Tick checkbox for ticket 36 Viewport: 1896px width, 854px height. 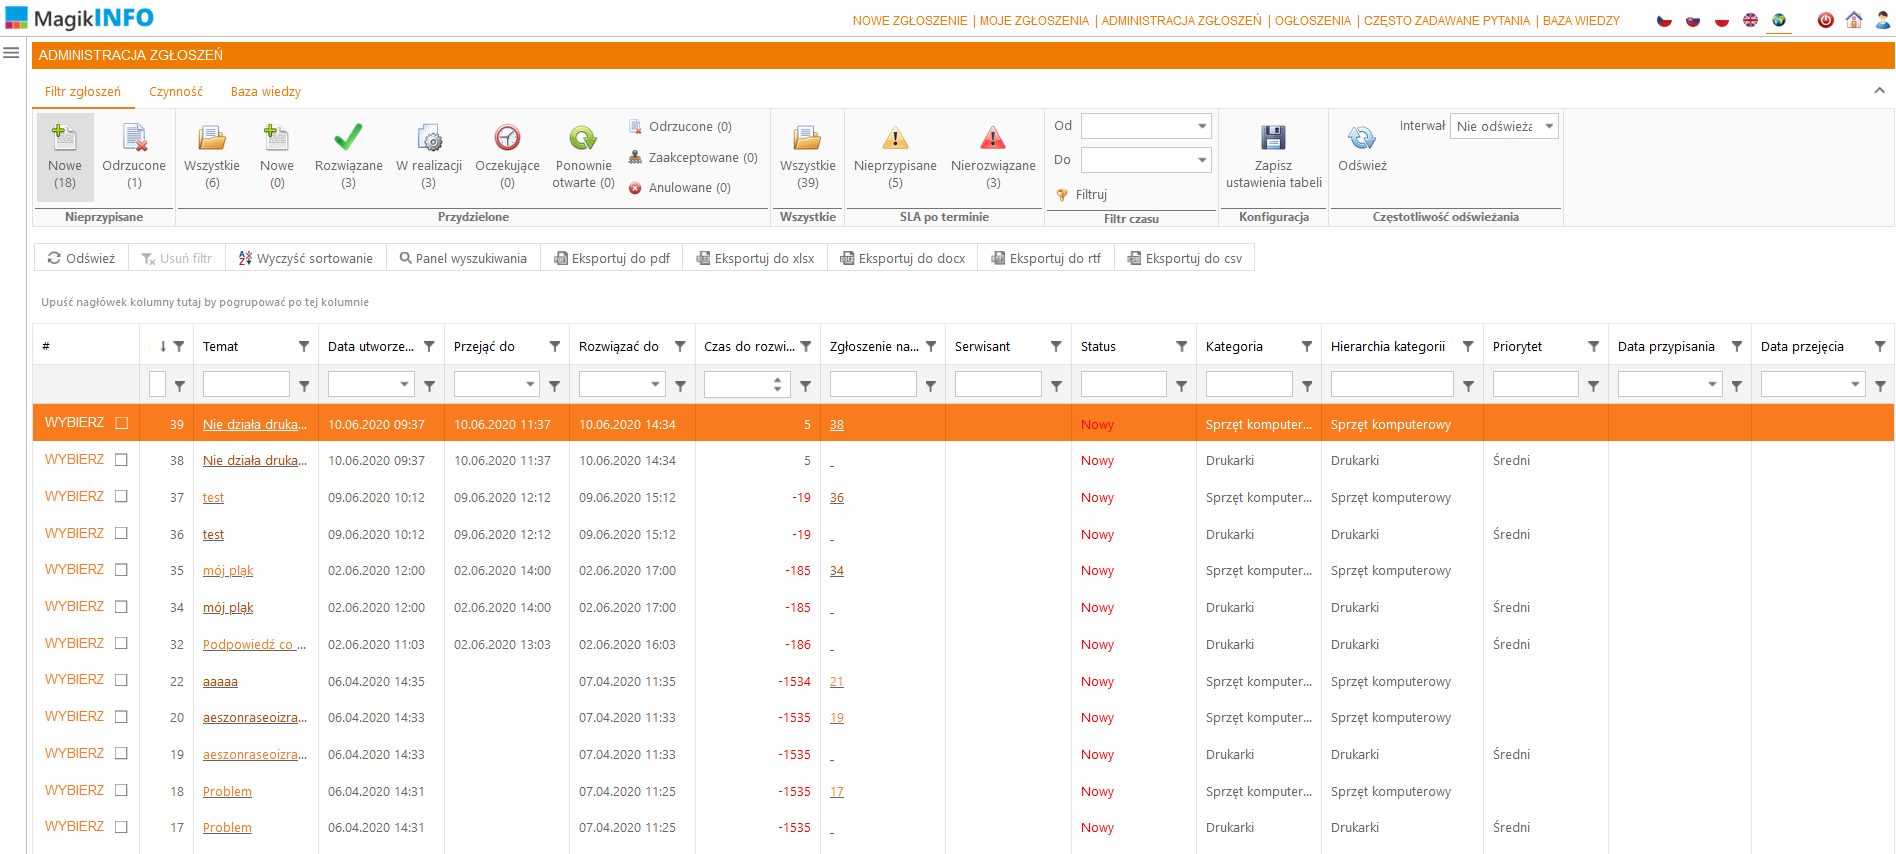pyautogui.click(x=122, y=534)
